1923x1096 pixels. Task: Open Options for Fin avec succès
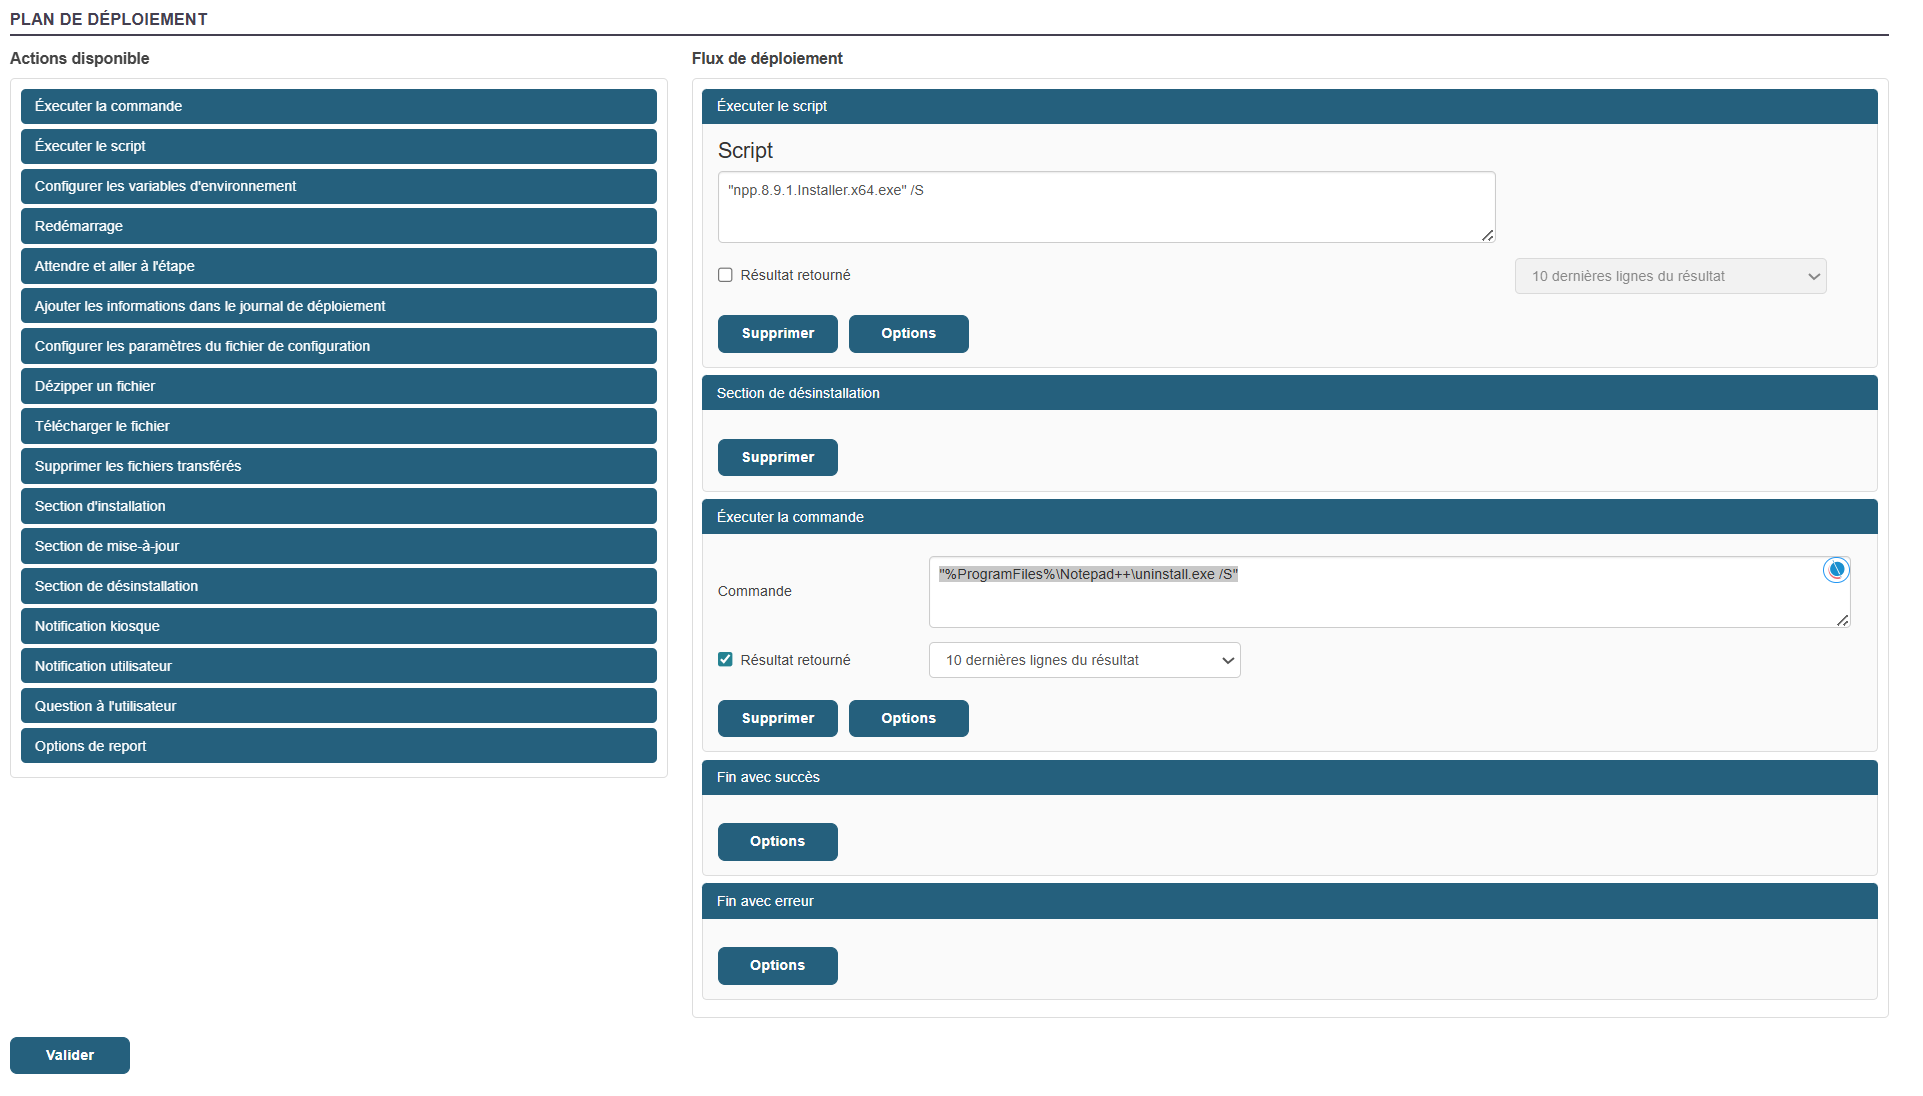point(777,841)
